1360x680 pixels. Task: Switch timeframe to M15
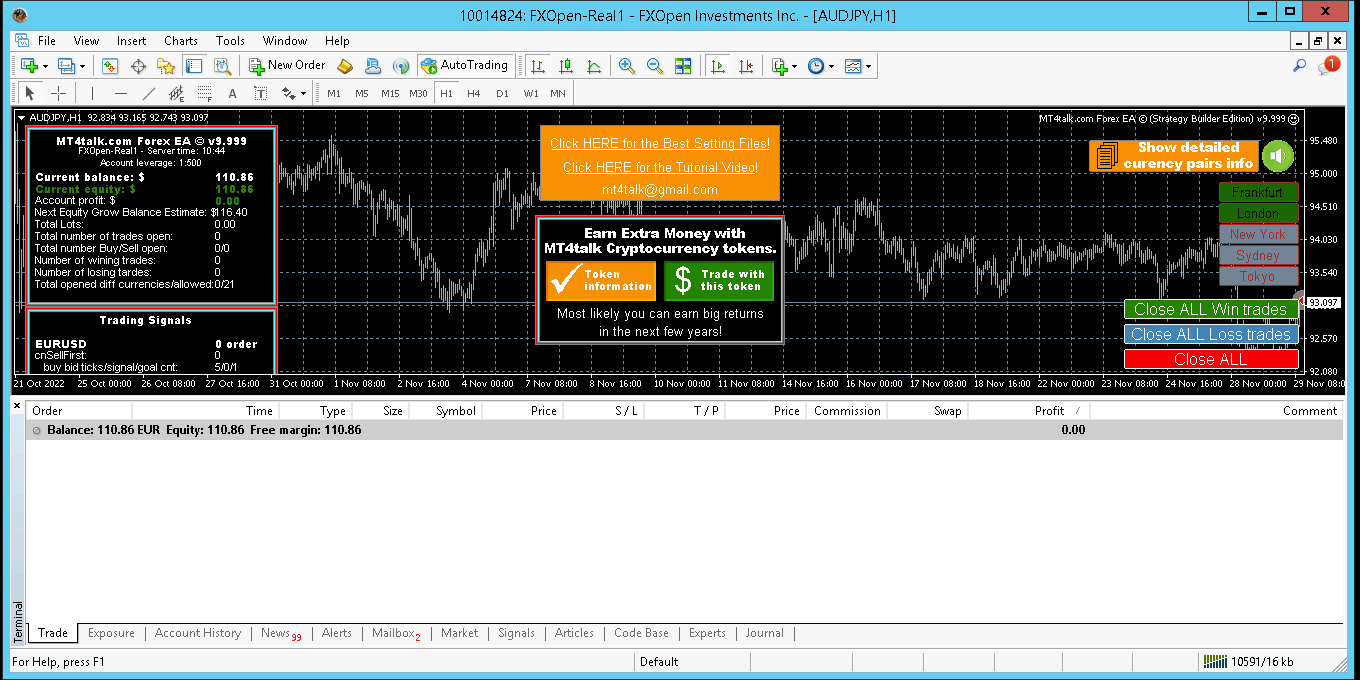[390, 93]
